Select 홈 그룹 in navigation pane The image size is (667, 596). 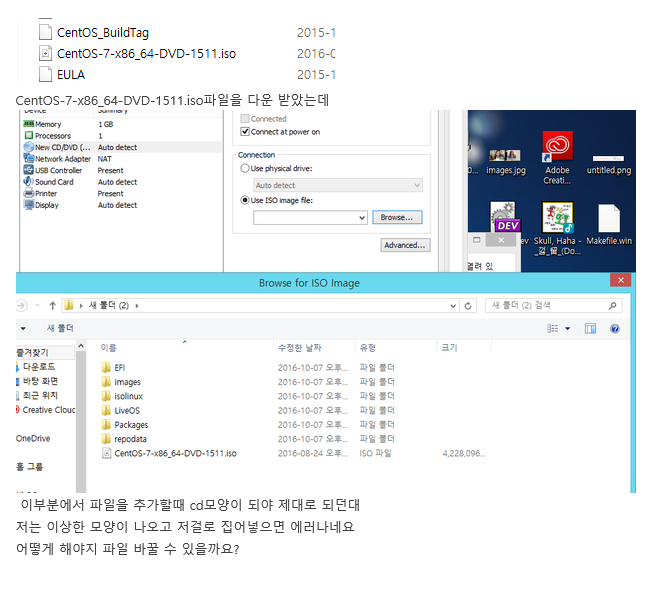(x=29, y=467)
